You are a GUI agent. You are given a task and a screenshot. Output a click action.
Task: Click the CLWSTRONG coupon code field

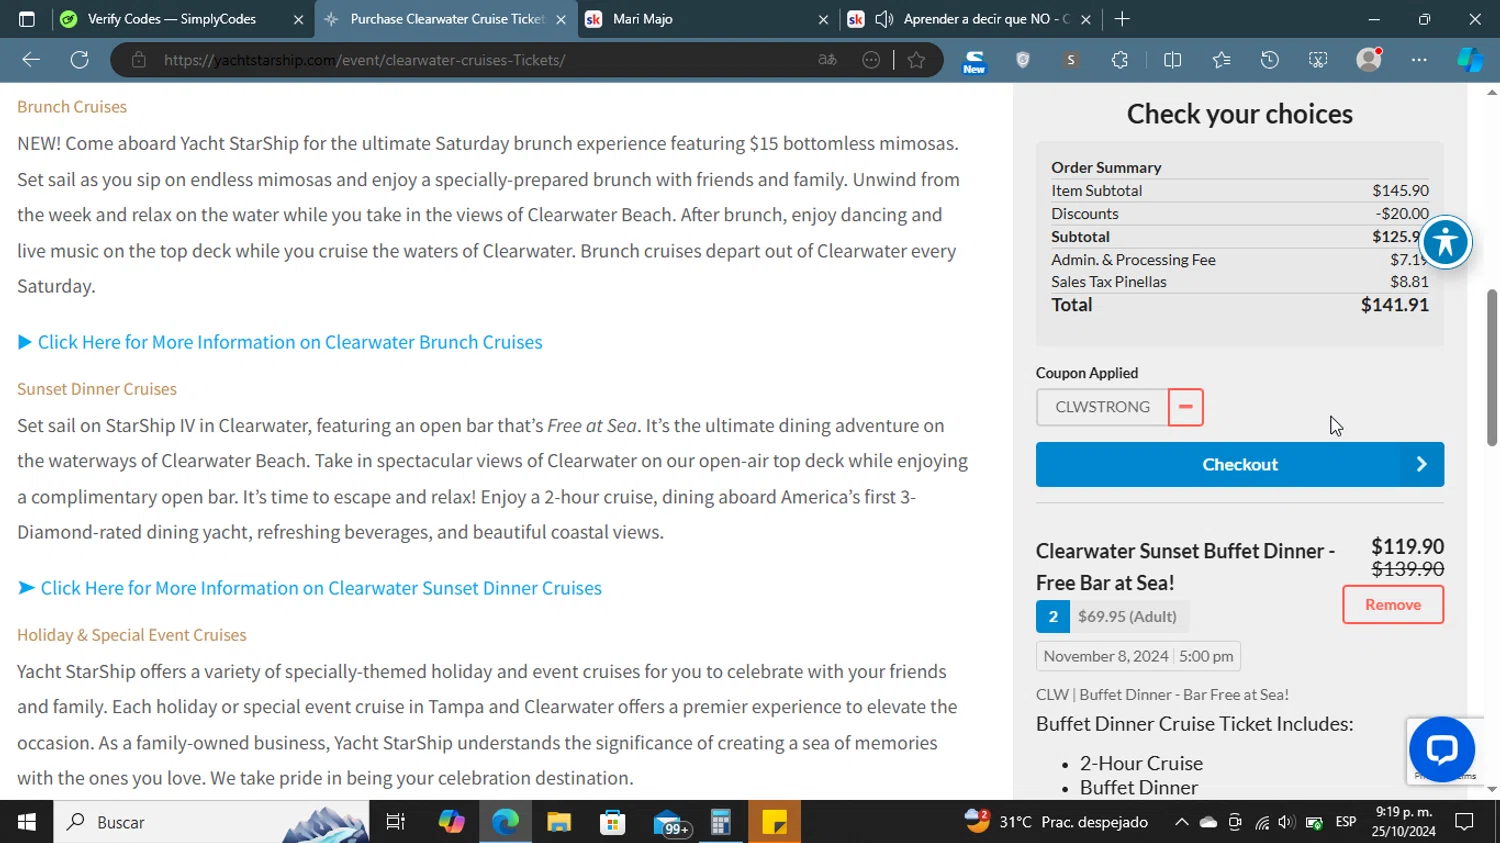point(1102,407)
